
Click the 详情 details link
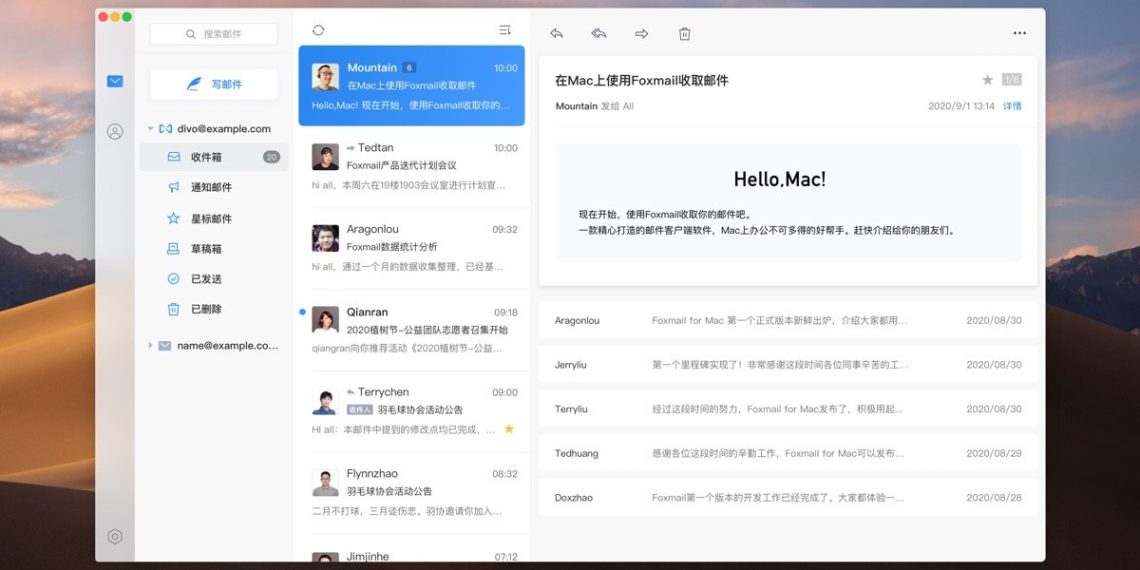(1012, 106)
